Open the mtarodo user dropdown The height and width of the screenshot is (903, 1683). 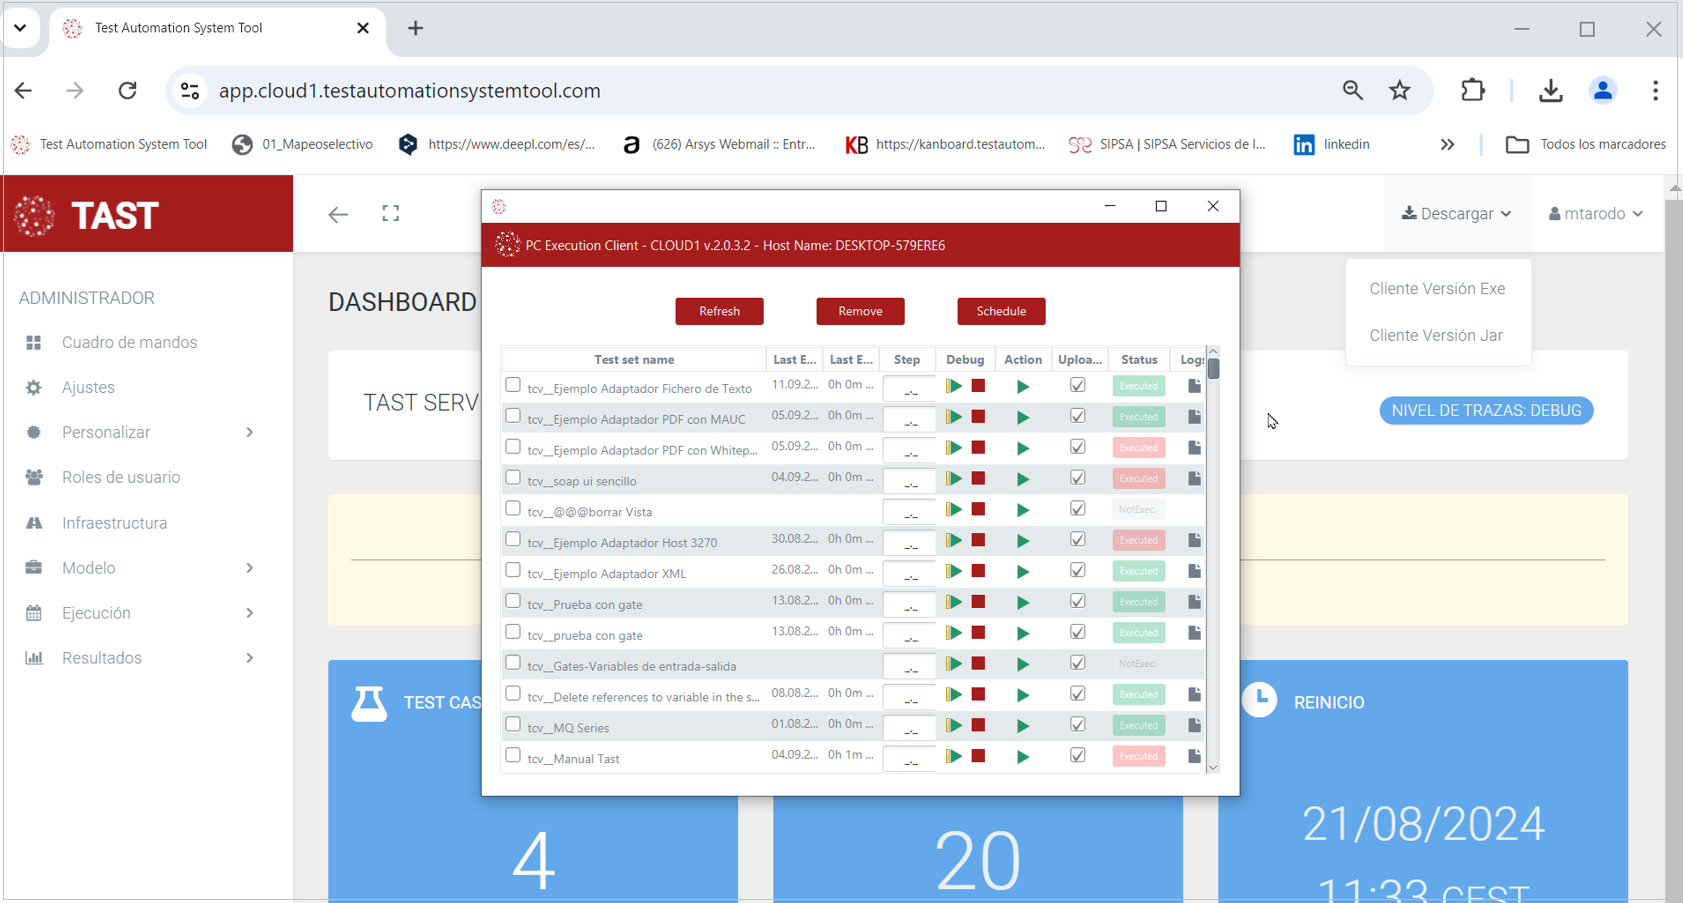click(1595, 214)
